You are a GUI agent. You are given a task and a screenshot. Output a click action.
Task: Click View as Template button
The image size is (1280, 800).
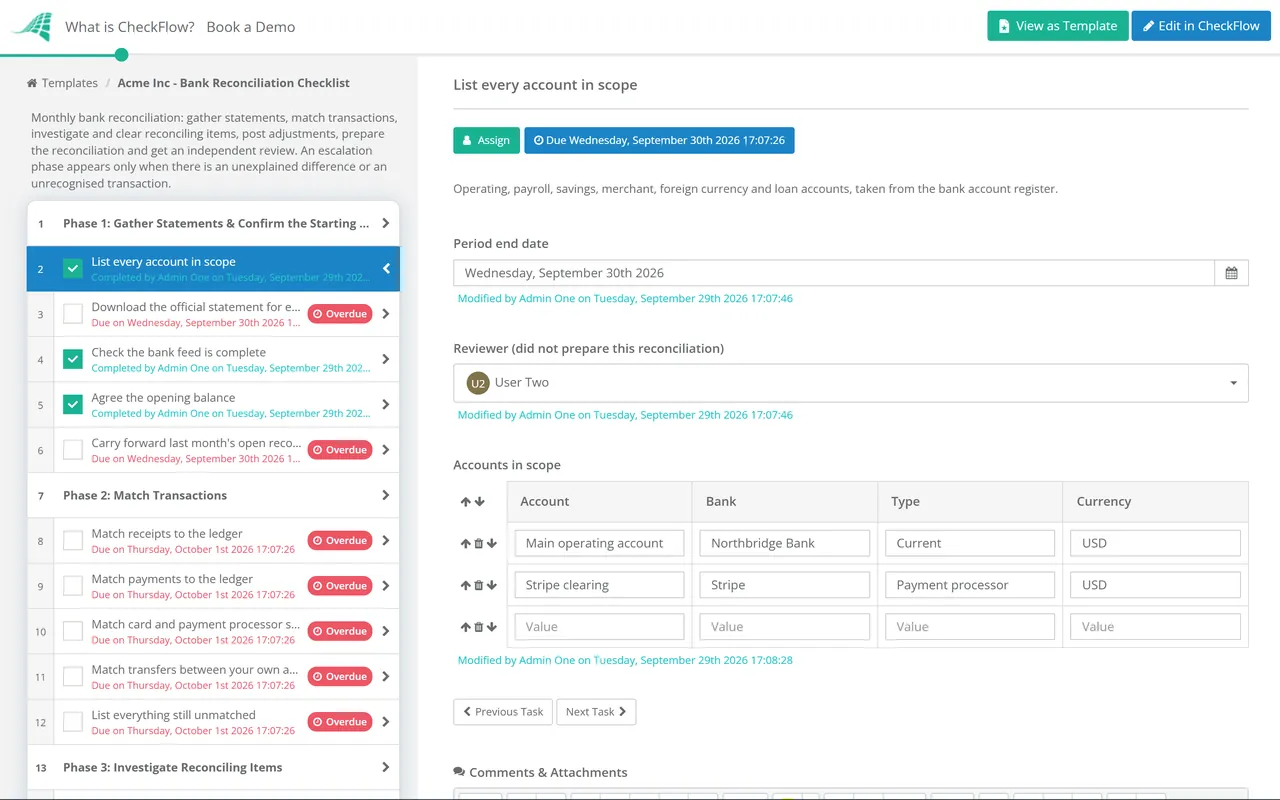point(1058,26)
